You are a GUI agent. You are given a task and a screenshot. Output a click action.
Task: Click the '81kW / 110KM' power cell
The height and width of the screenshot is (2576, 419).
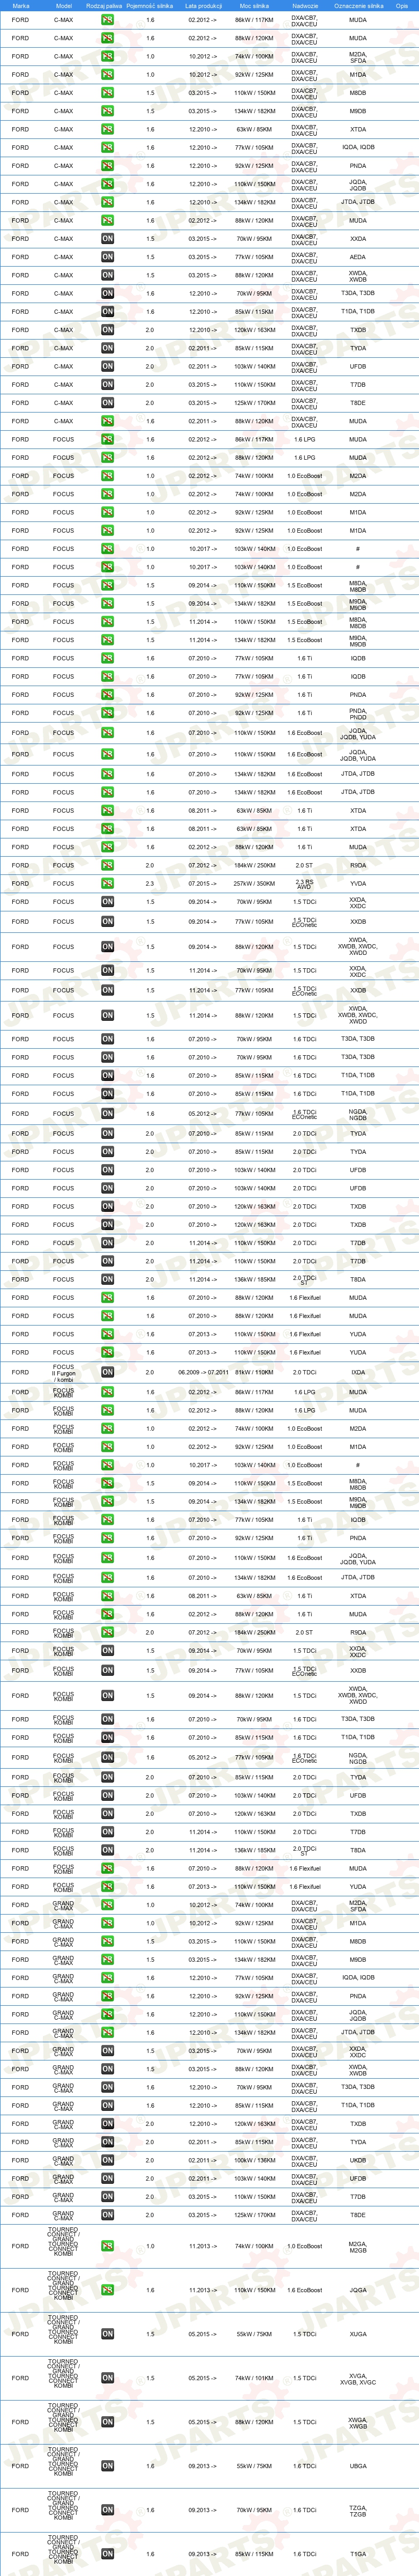click(x=254, y=1372)
